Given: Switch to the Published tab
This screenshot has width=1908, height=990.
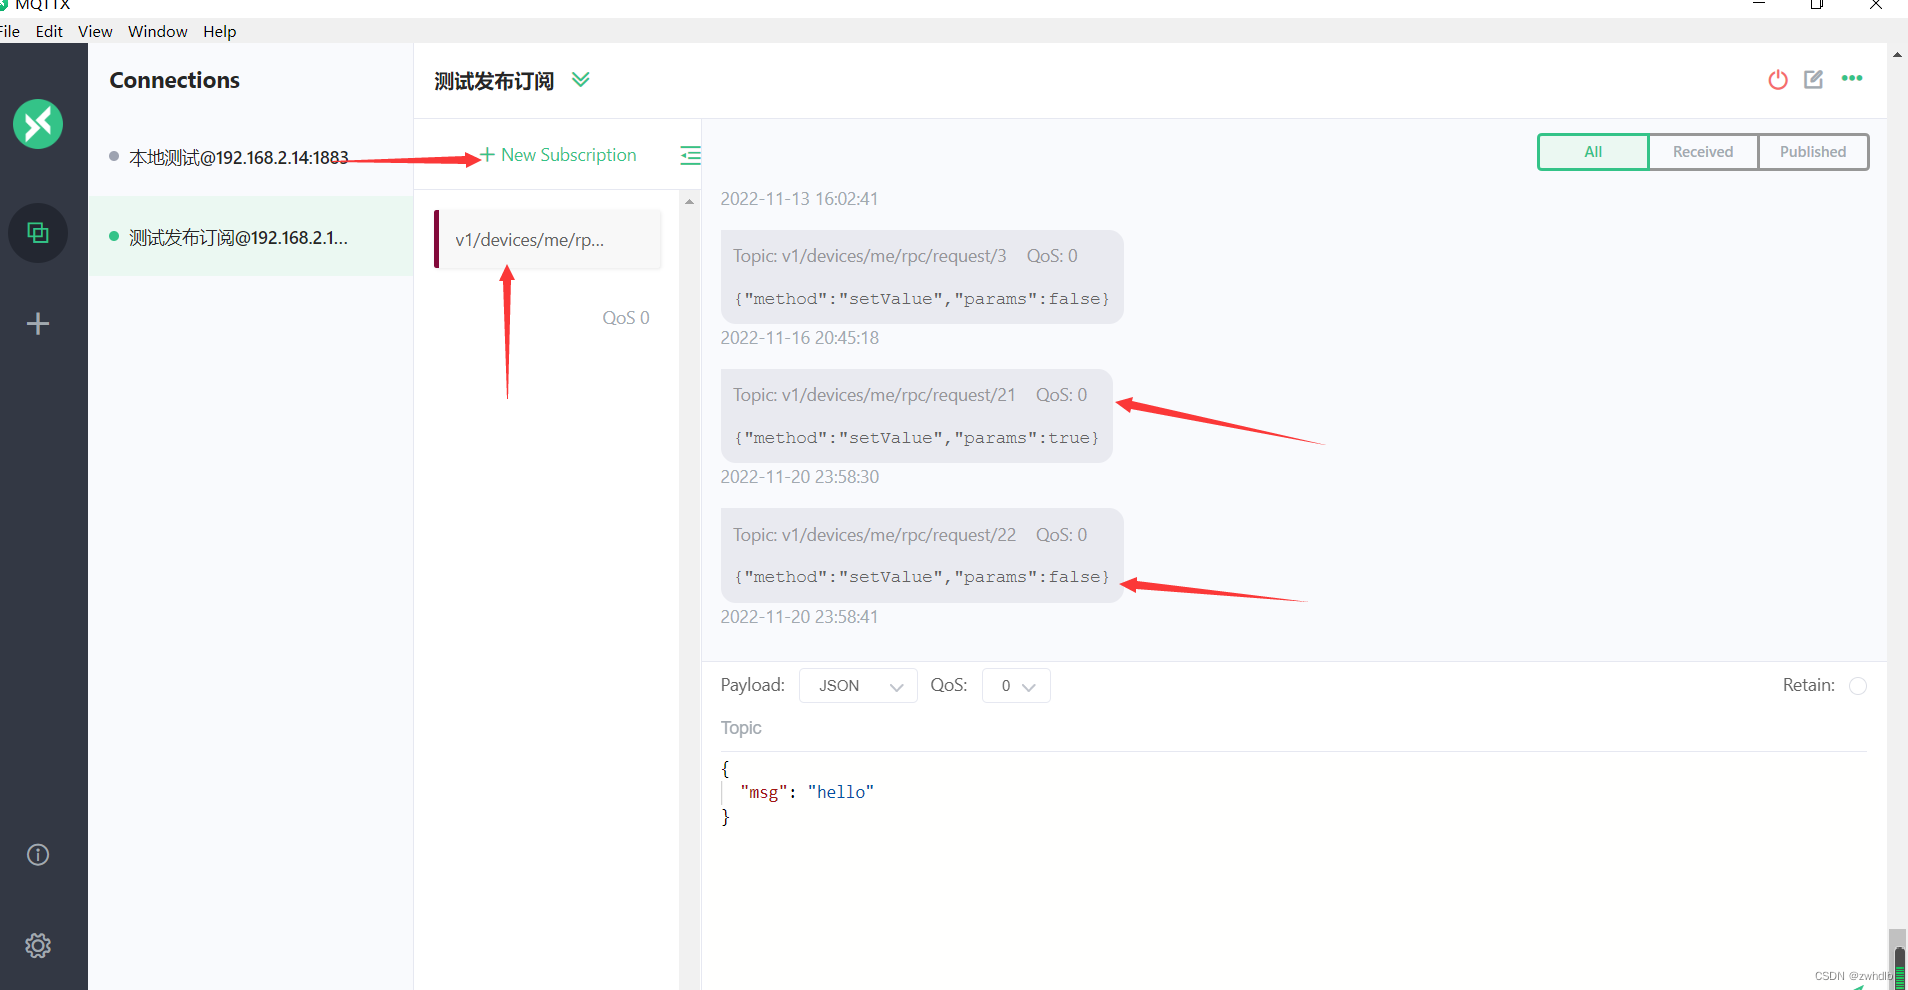Looking at the screenshot, I should point(1812,151).
